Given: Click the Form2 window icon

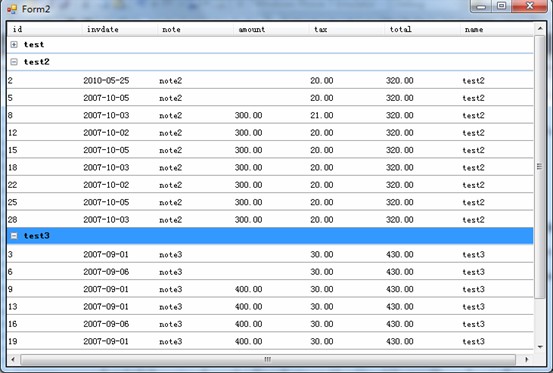Looking at the screenshot, I should pos(12,9).
